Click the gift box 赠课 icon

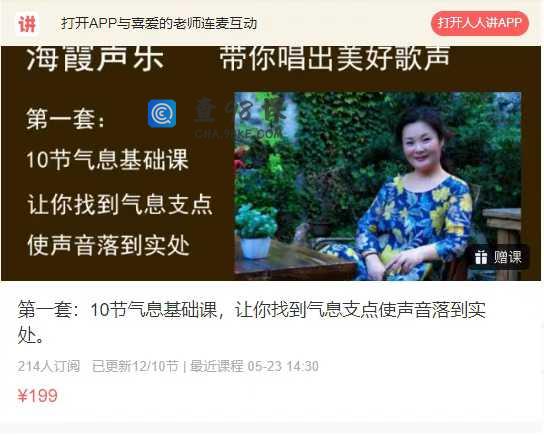(481, 257)
